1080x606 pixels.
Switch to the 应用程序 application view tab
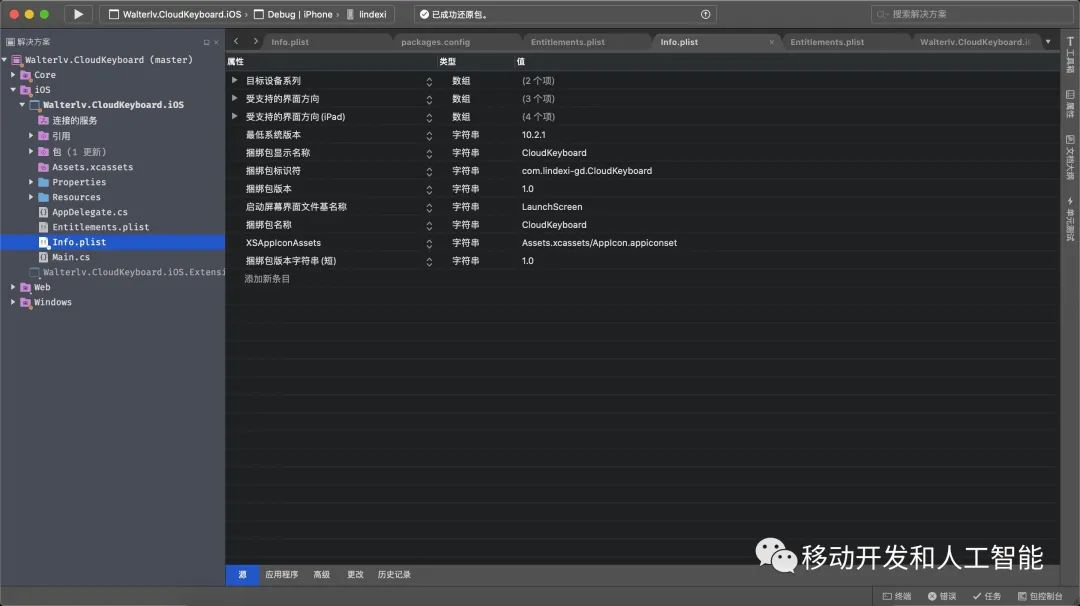[x=282, y=575]
